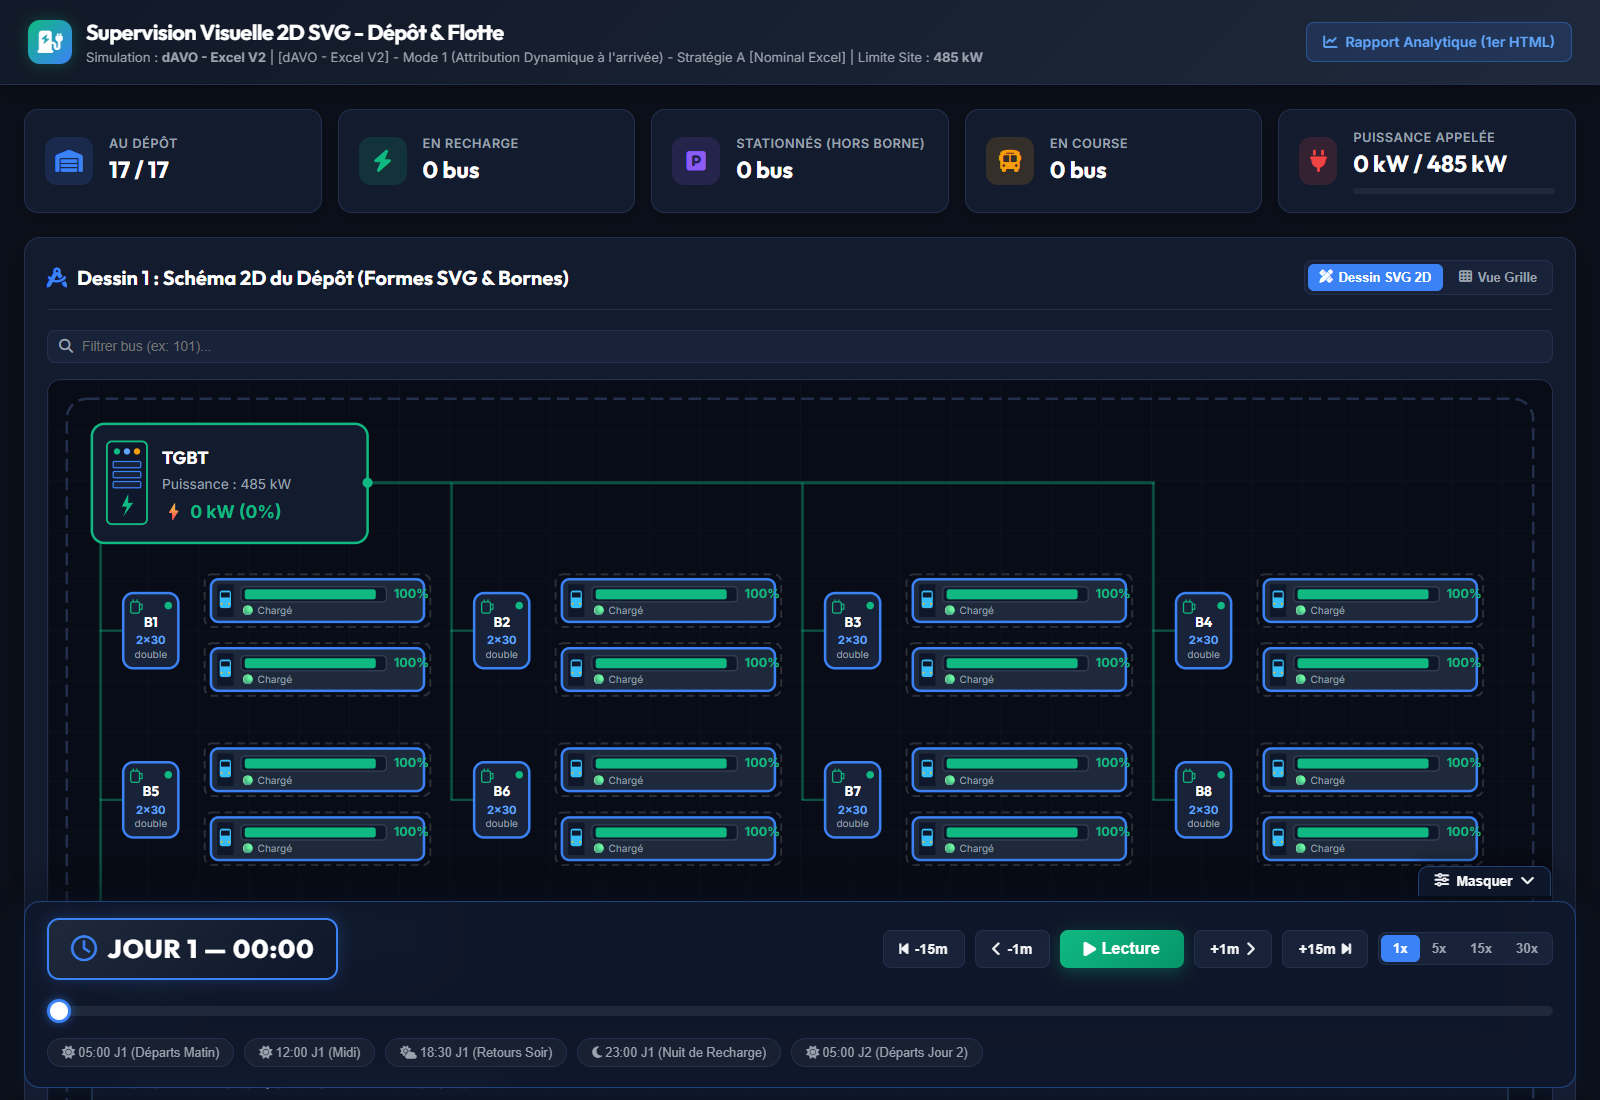This screenshot has width=1600, height=1100.
Task: Switch to Dessin SVG 2D view
Action: pos(1375,277)
